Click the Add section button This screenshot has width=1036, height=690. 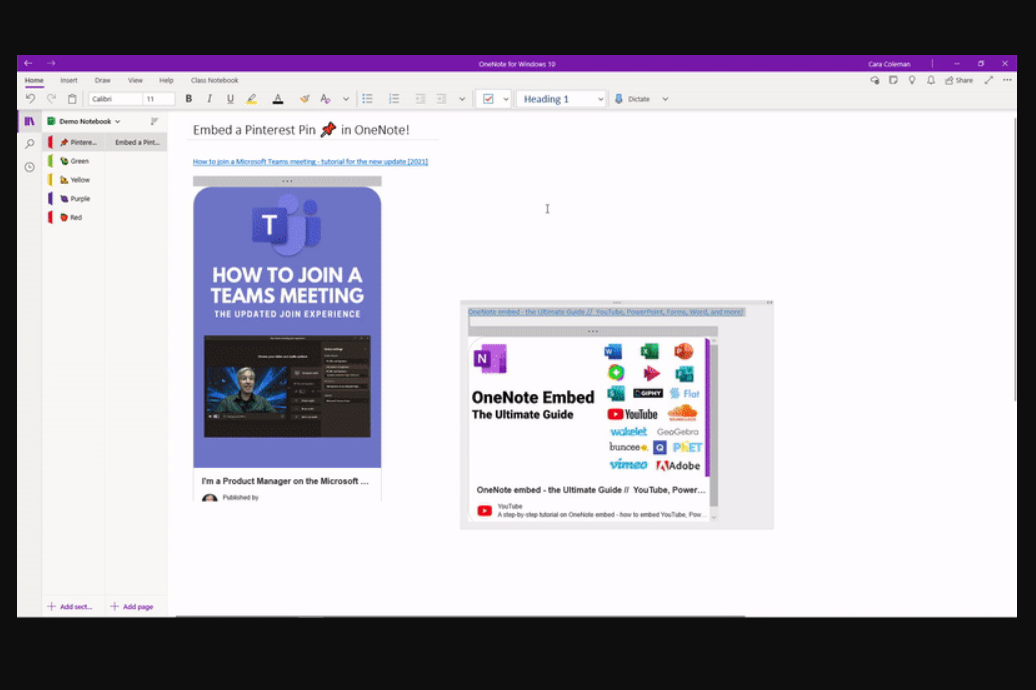70,607
